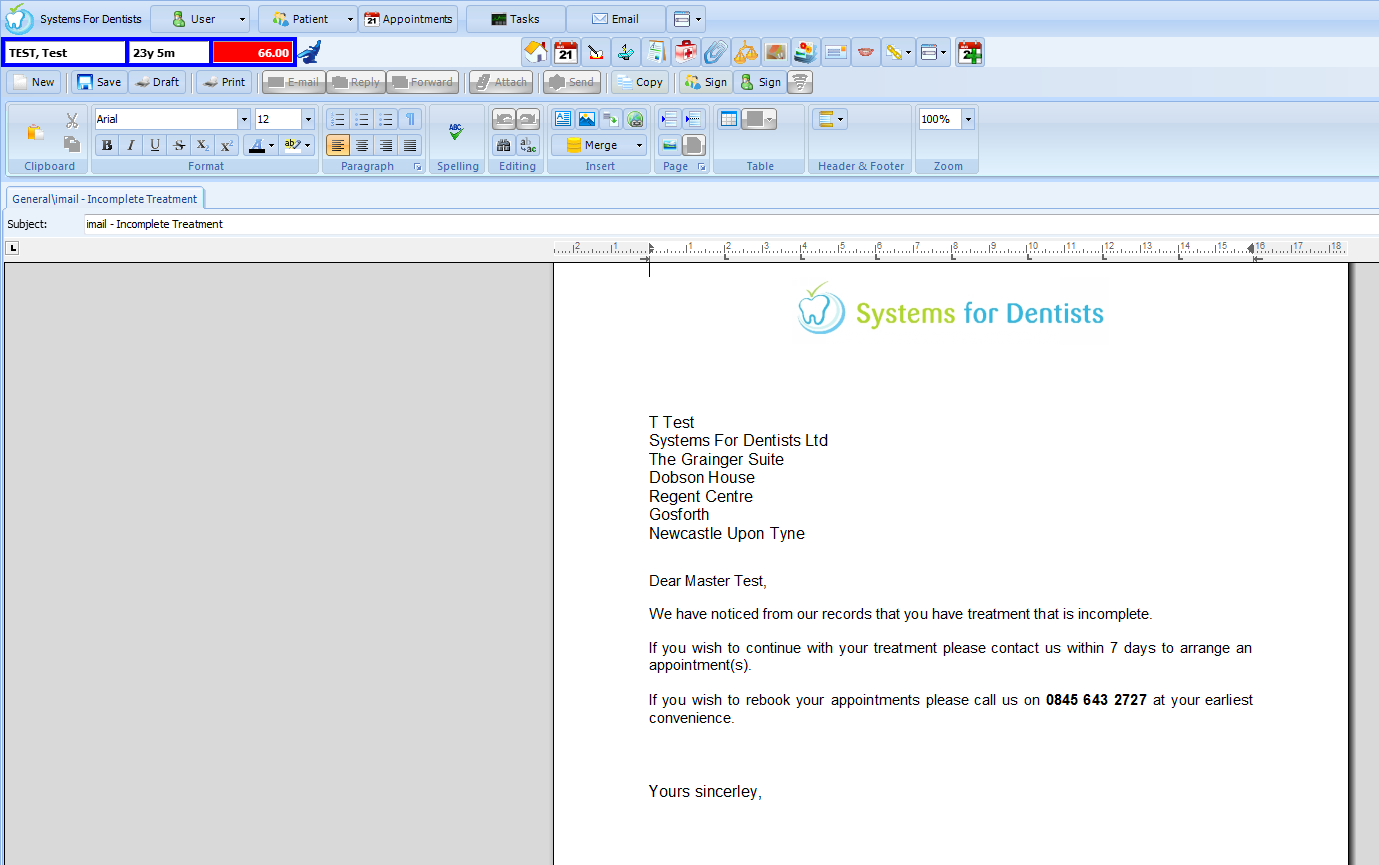The height and width of the screenshot is (865, 1379).
Task: Open the paperclip attachments icon
Action: (x=716, y=52)
